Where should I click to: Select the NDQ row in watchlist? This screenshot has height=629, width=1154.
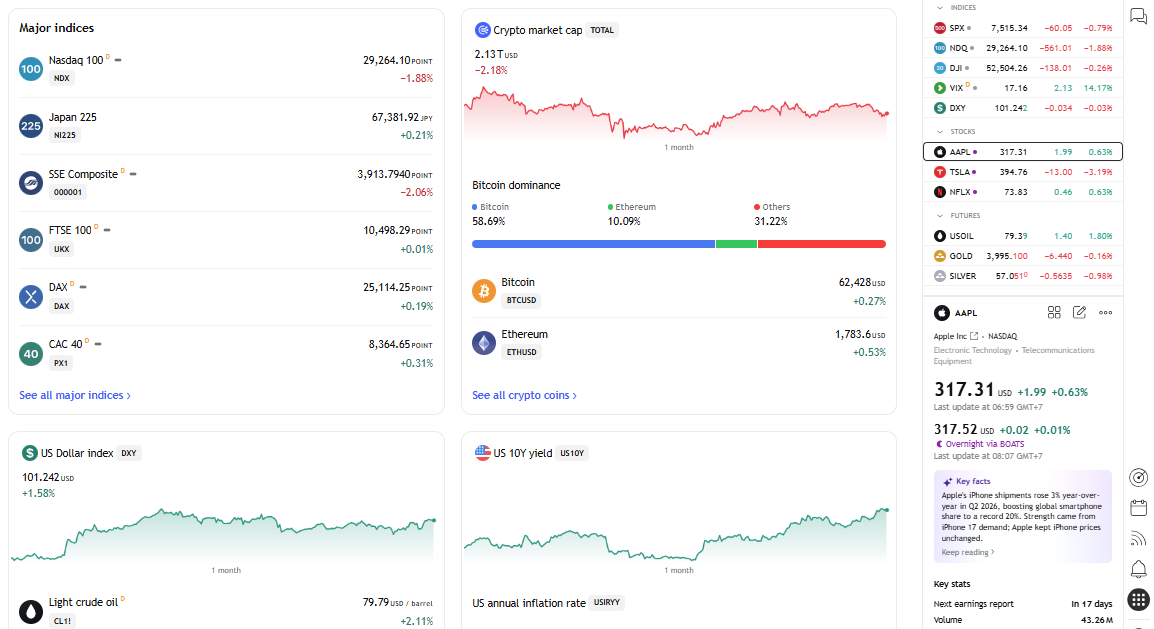(x=1023, y=48)
